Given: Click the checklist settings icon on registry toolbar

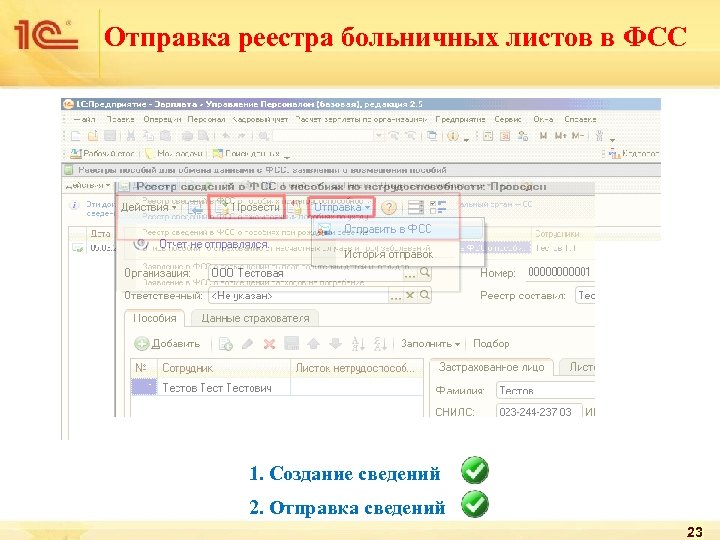Looking at the screenshot, I should [x=438, y=208].
